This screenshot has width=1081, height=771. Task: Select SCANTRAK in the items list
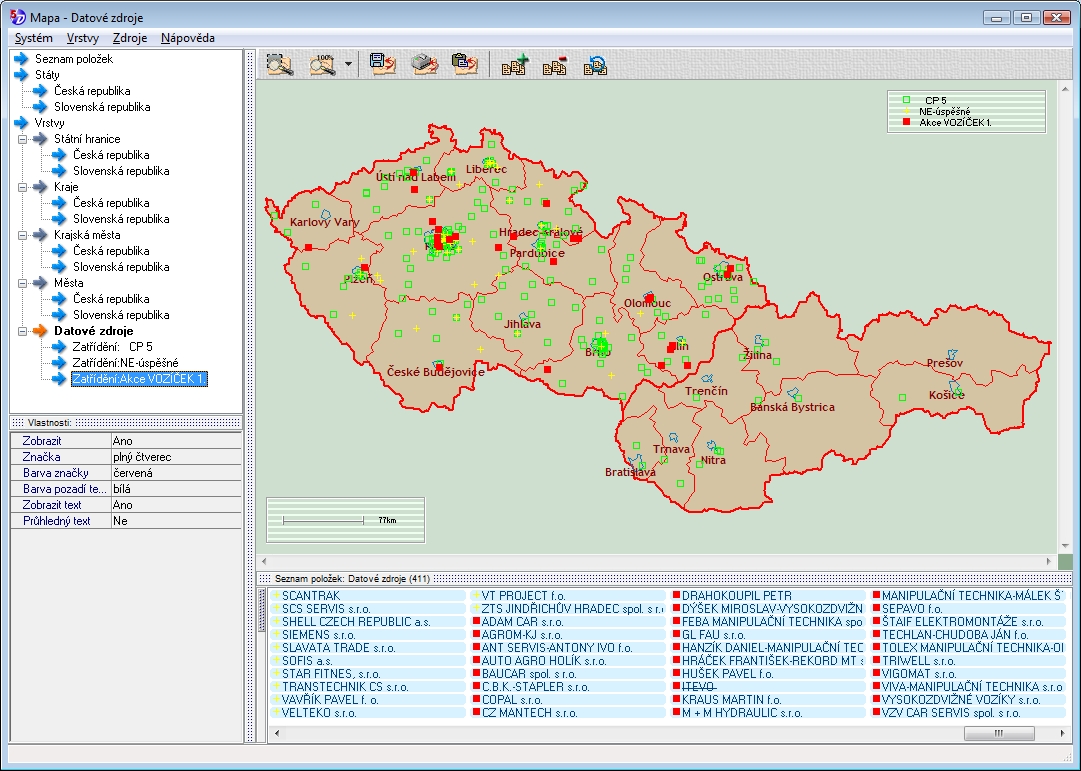(x=311, y=595)
